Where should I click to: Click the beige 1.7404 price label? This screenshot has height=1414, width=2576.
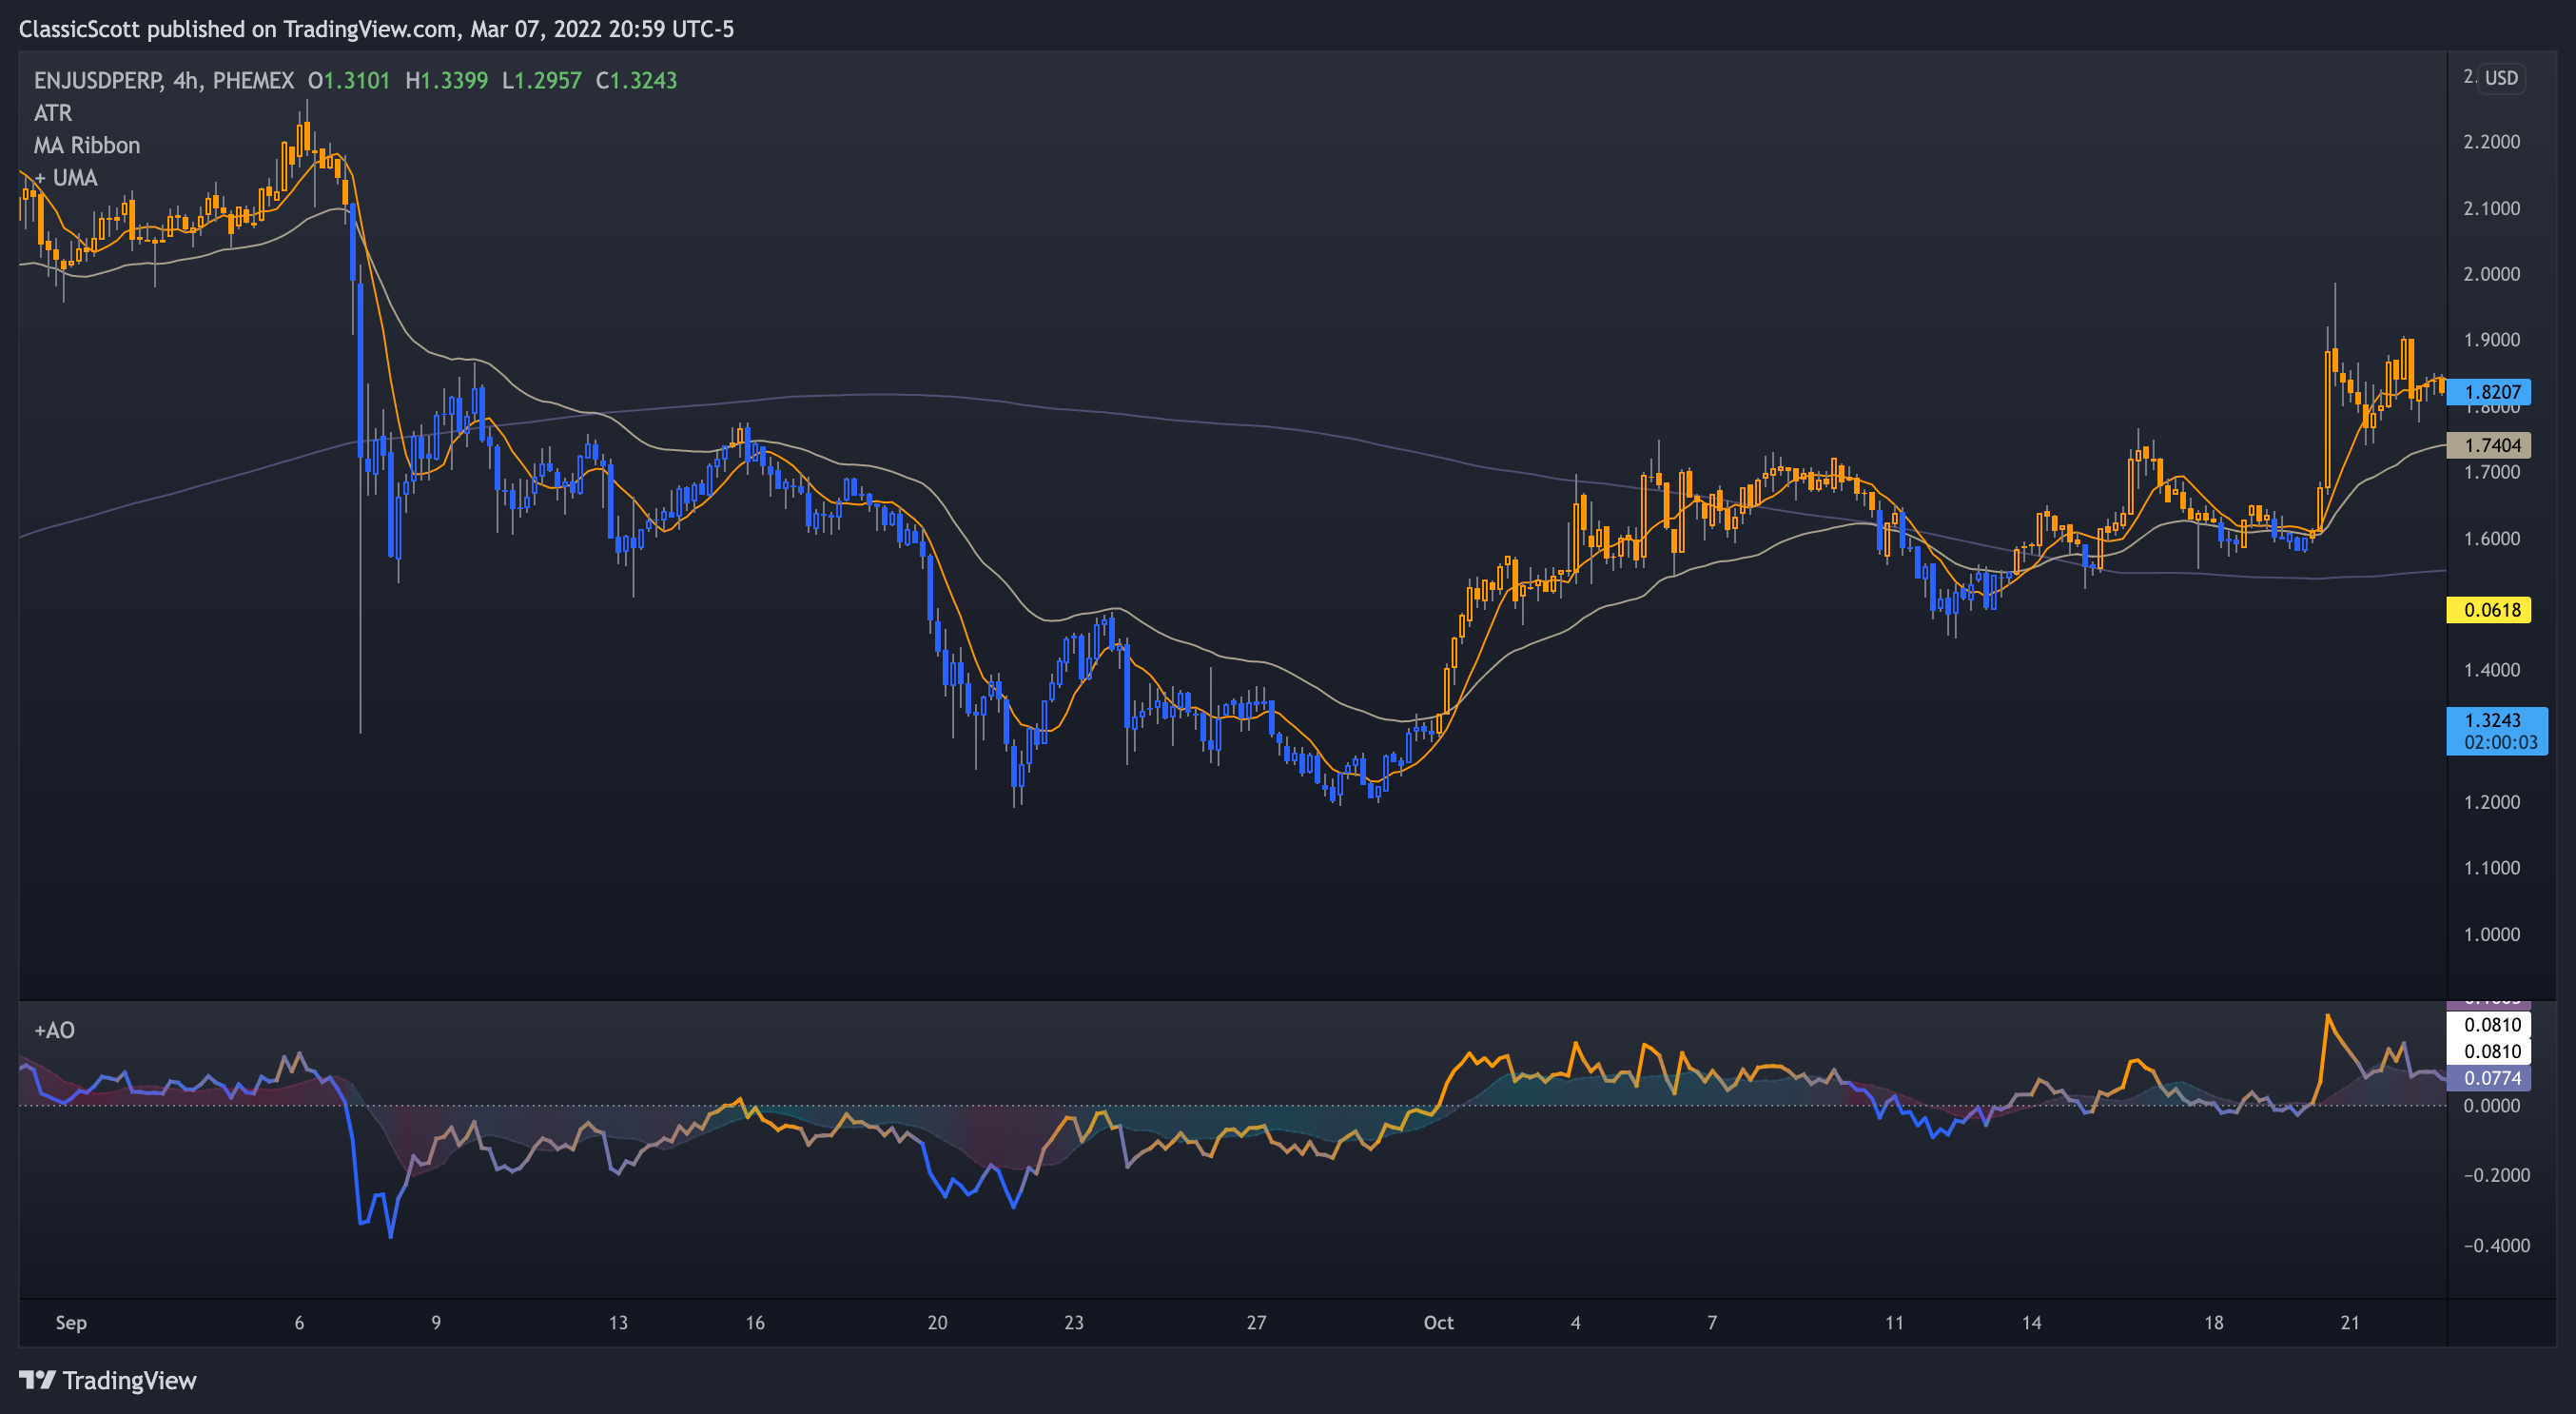point(2489,445)
